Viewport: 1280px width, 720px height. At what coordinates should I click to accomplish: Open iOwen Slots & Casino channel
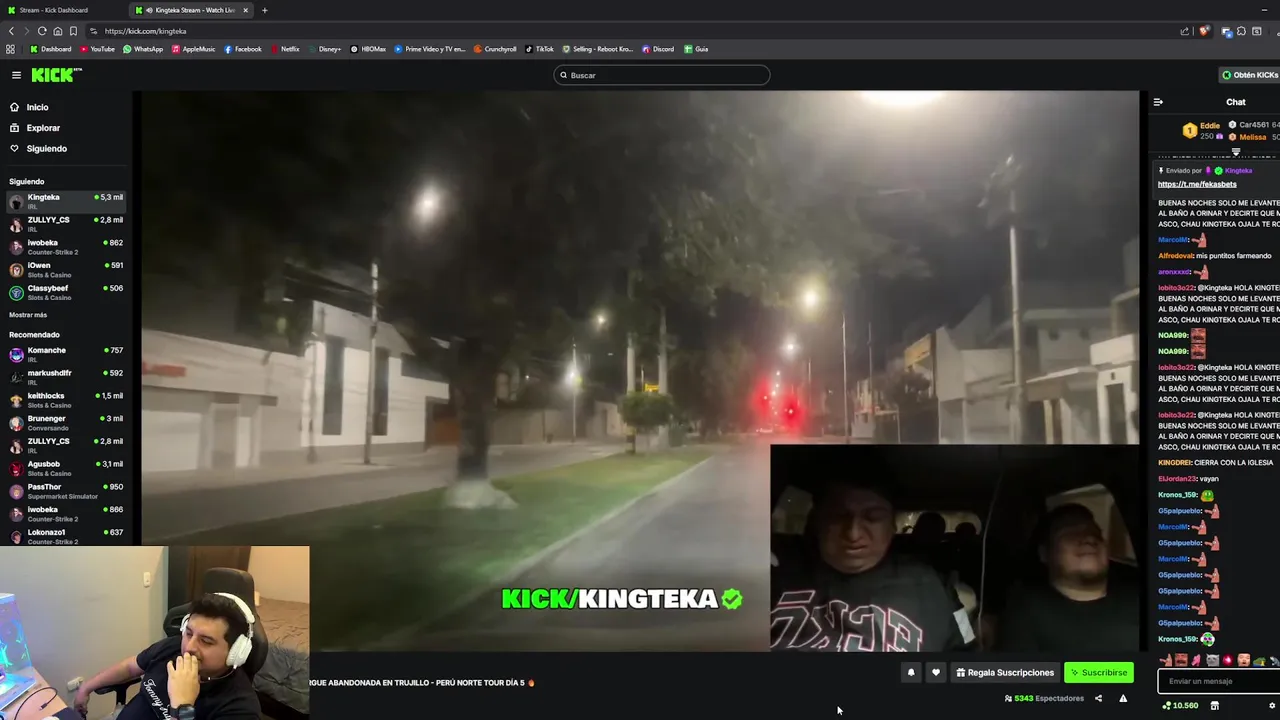click(x=66, y=270)
